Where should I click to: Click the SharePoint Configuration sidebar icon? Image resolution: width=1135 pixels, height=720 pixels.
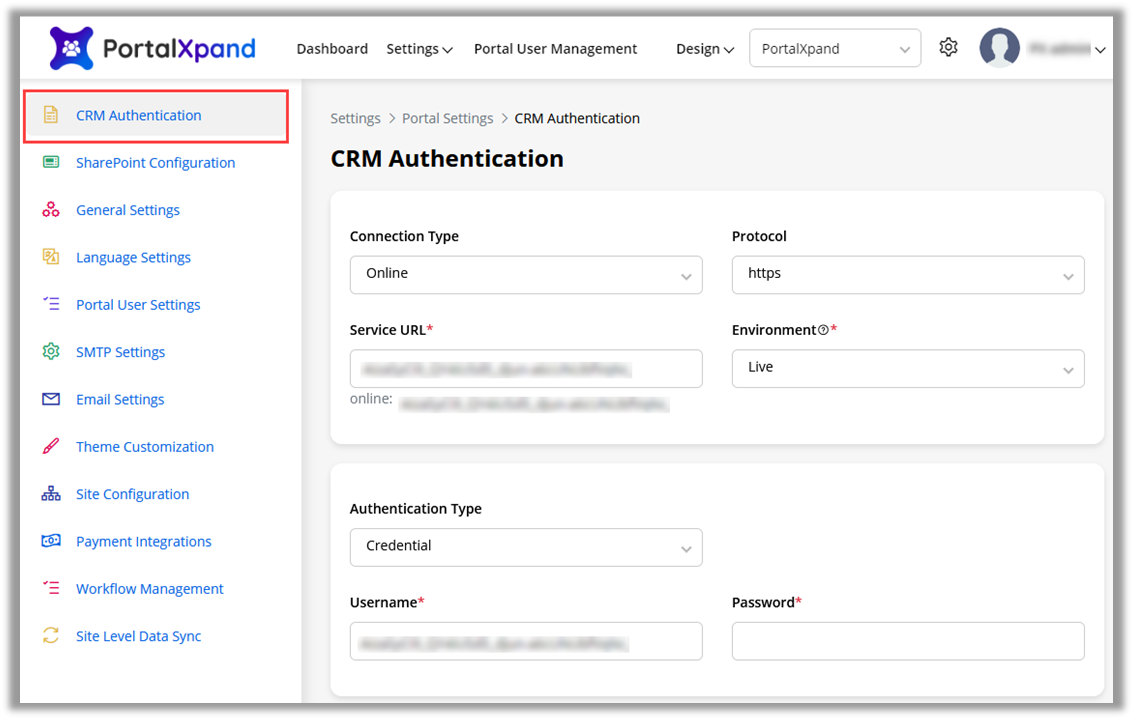click(x=51, y=162)
